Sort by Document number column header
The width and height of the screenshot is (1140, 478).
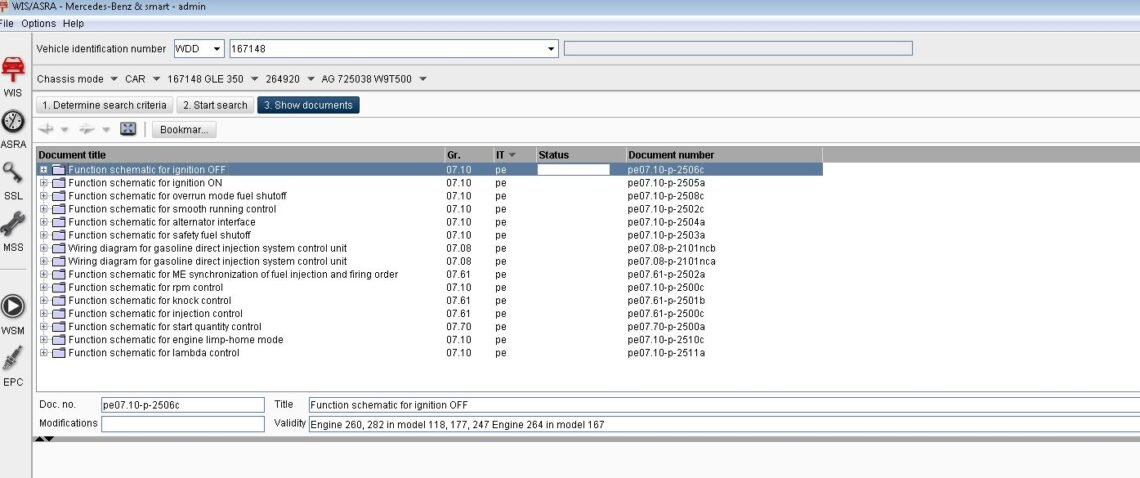(x=724, y=154)
